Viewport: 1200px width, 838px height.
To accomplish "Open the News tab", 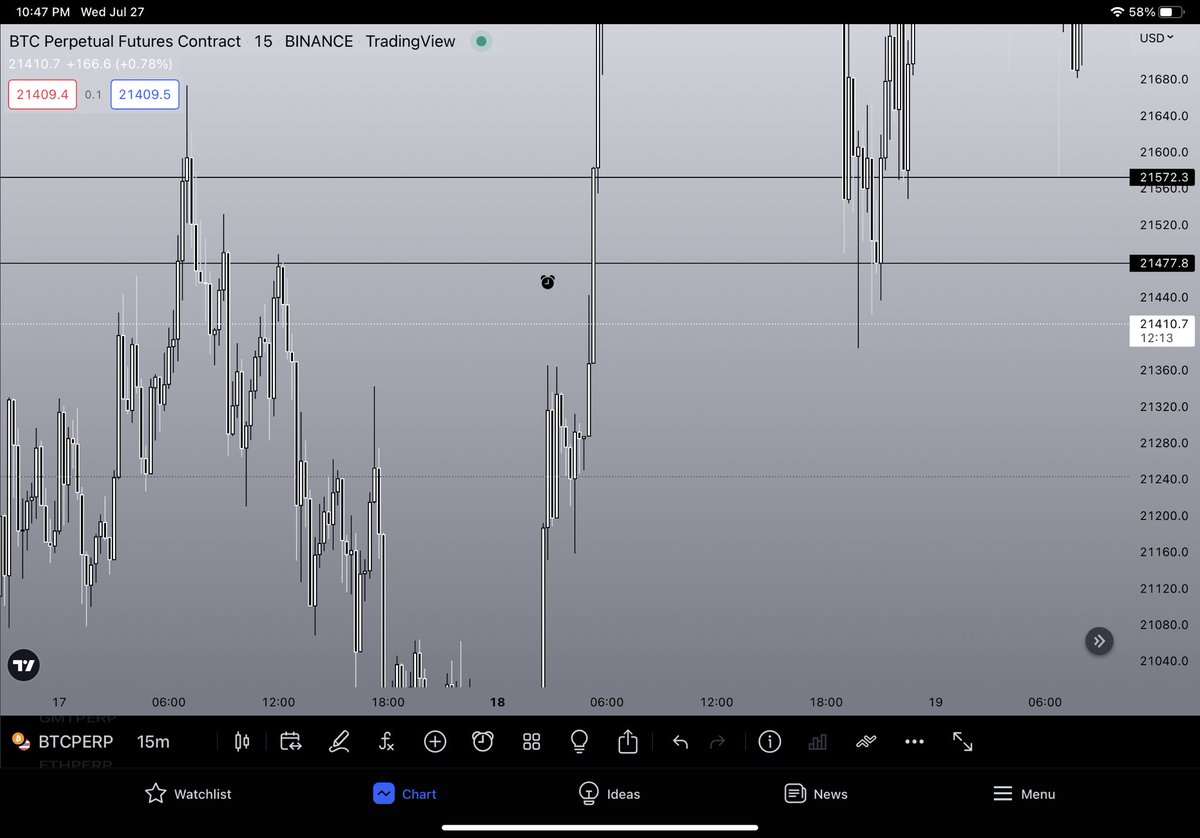I will tap(816, 794).
